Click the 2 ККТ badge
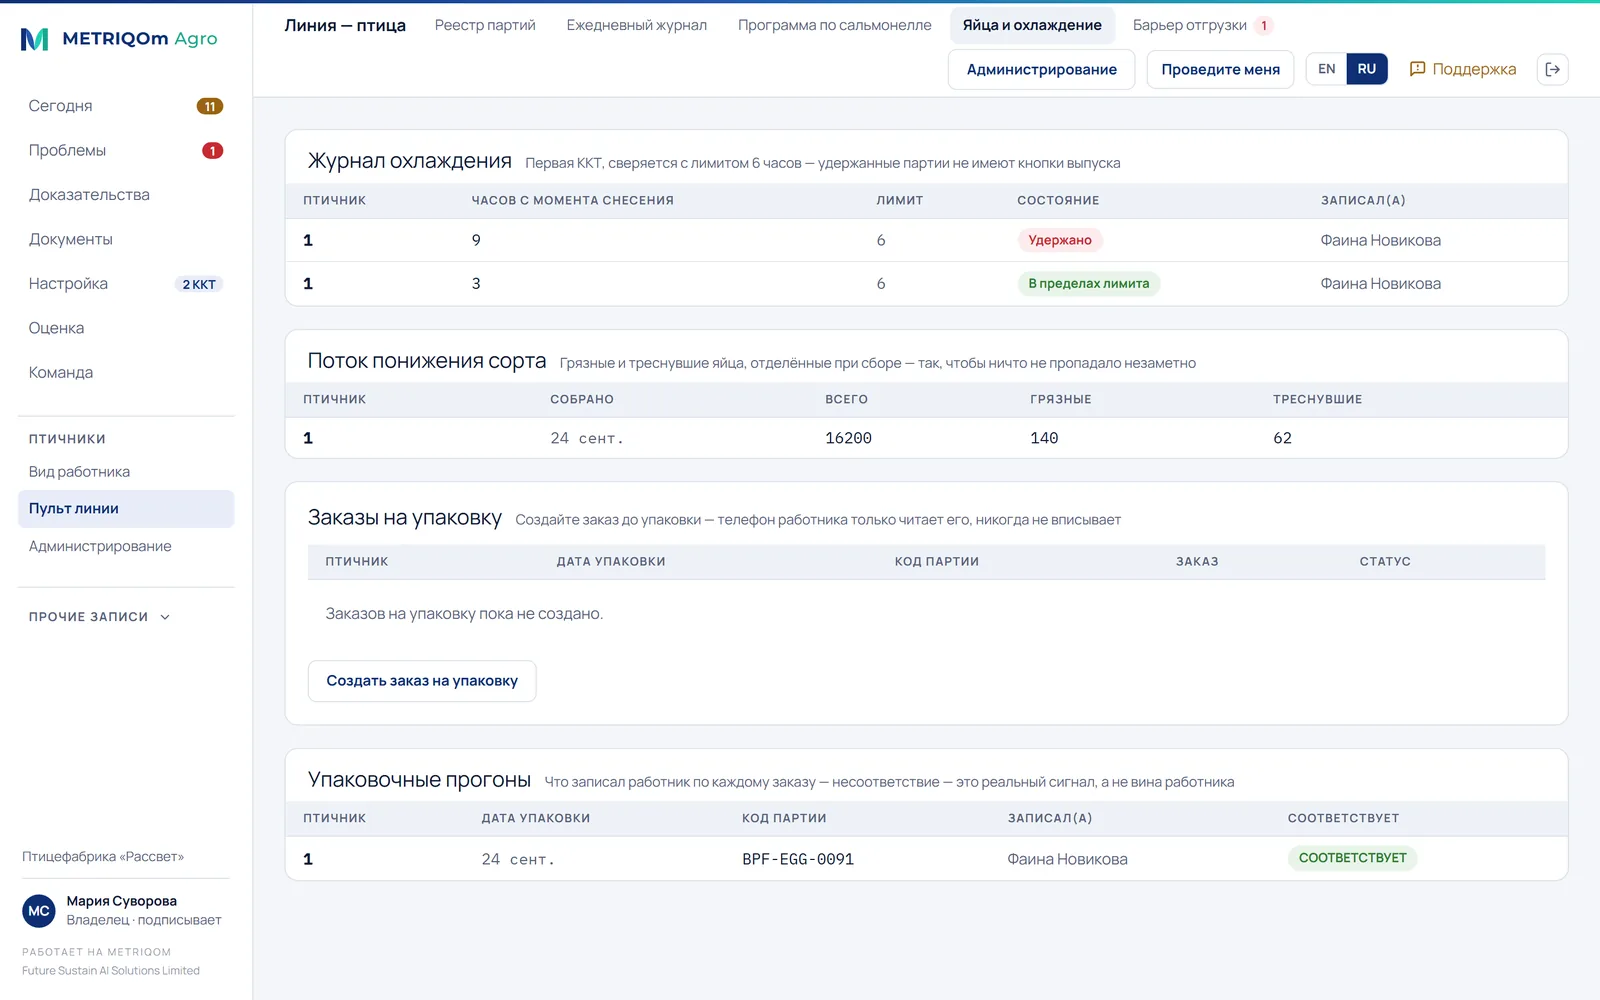The image size is (1600, 1000). tap(199, 284)
